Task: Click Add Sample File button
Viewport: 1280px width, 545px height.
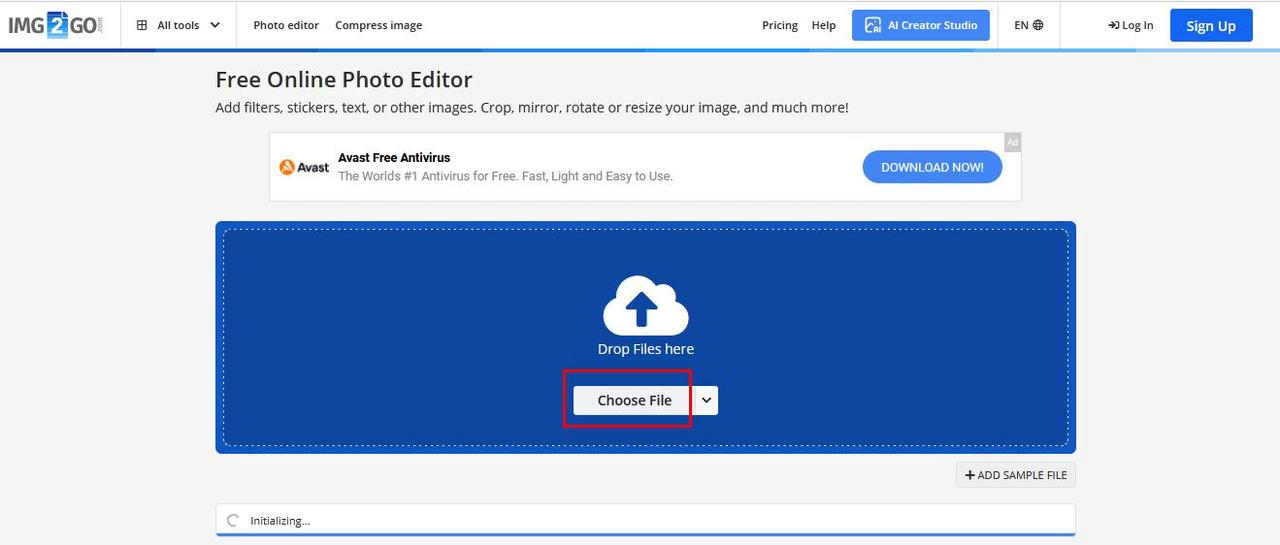Action: click(x=1016, y=475)
